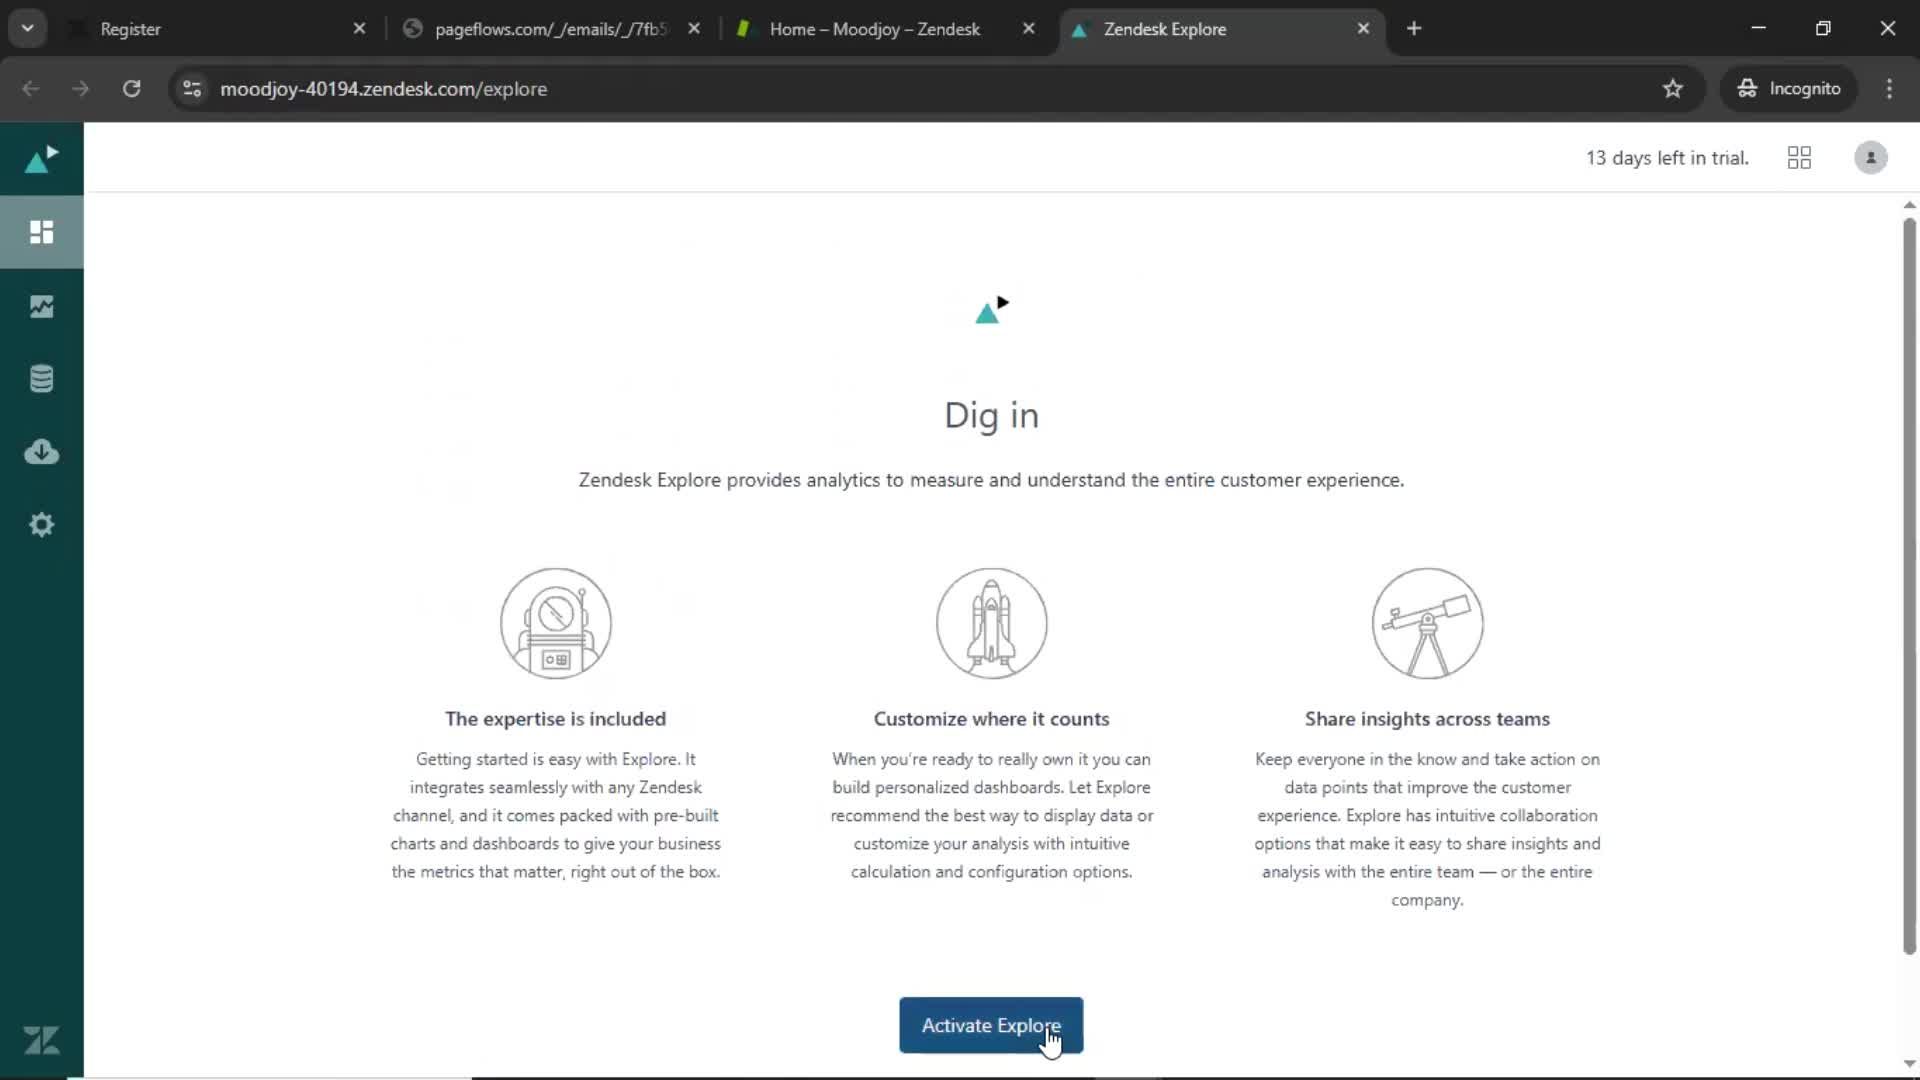Click the Zendesk Explore provides analytics sentence
This screenshot has width=1920, height=1080.
coord(991,480)
